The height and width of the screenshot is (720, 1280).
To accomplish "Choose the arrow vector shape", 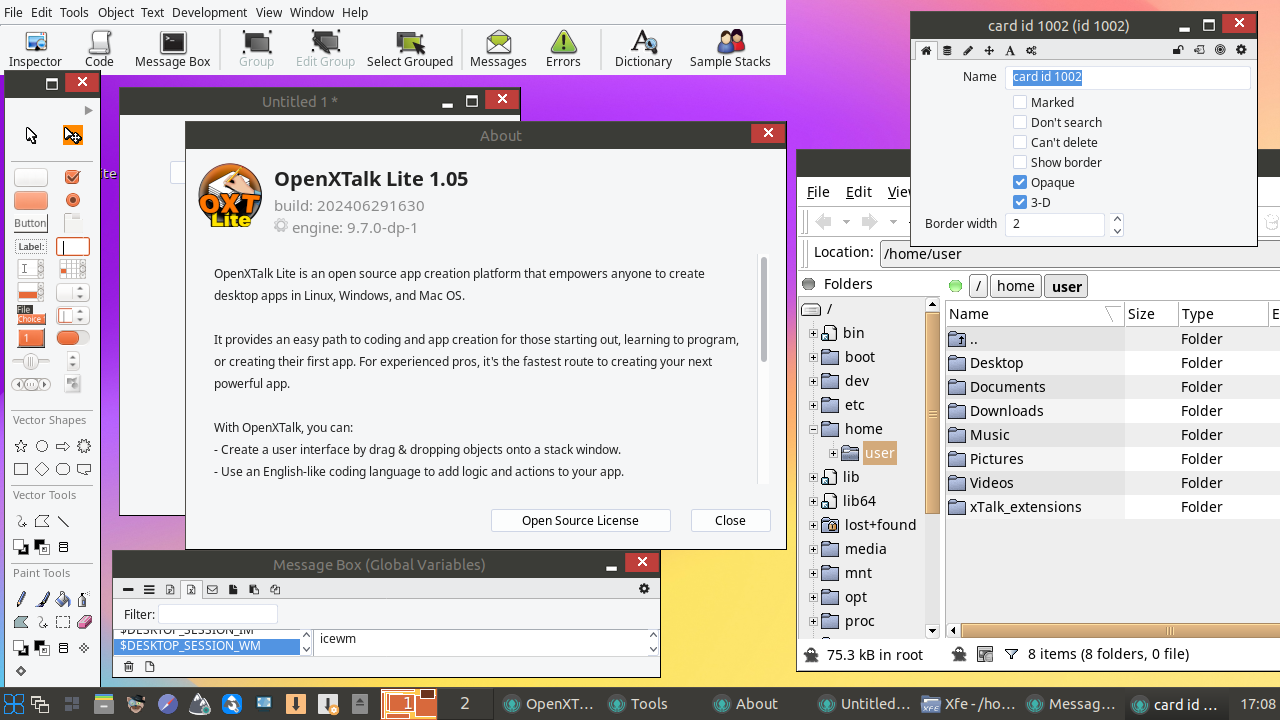I will [63, 446].
